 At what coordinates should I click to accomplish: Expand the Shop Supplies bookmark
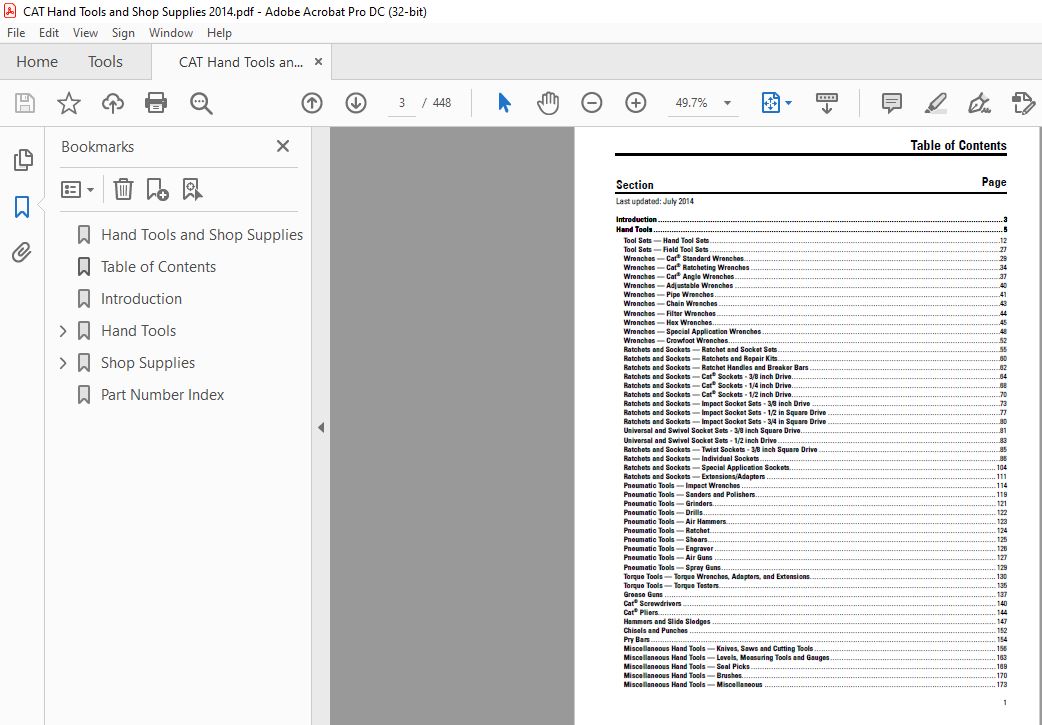point(63,363)
